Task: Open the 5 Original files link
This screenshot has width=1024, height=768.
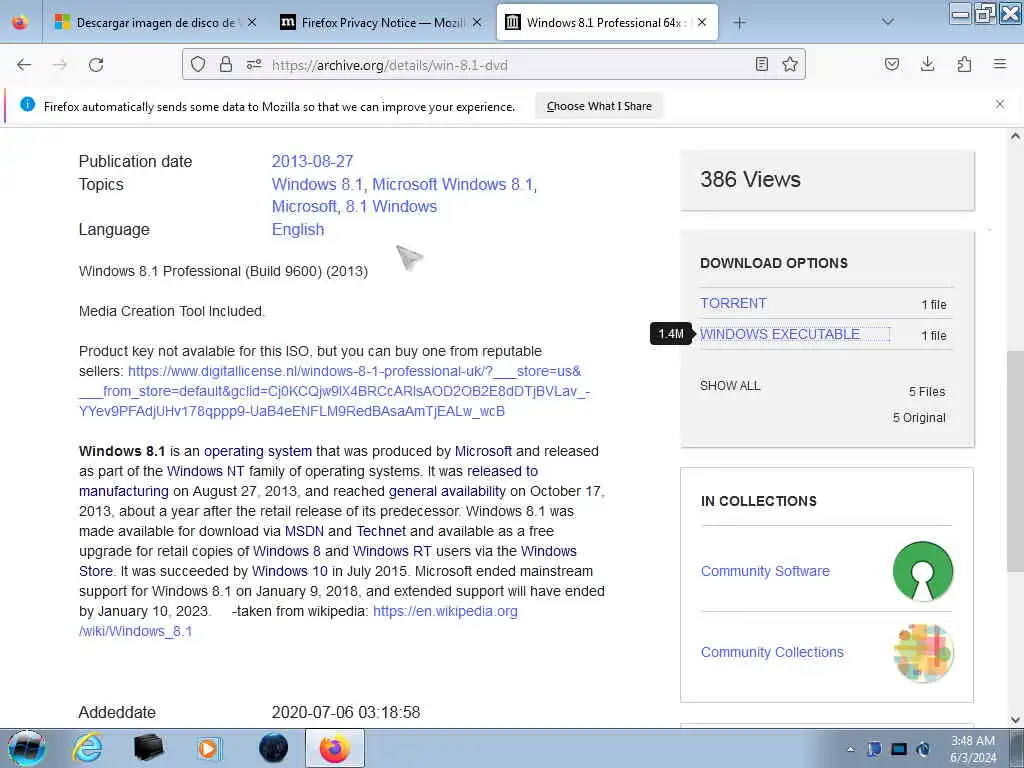Action: coord(919,417)
